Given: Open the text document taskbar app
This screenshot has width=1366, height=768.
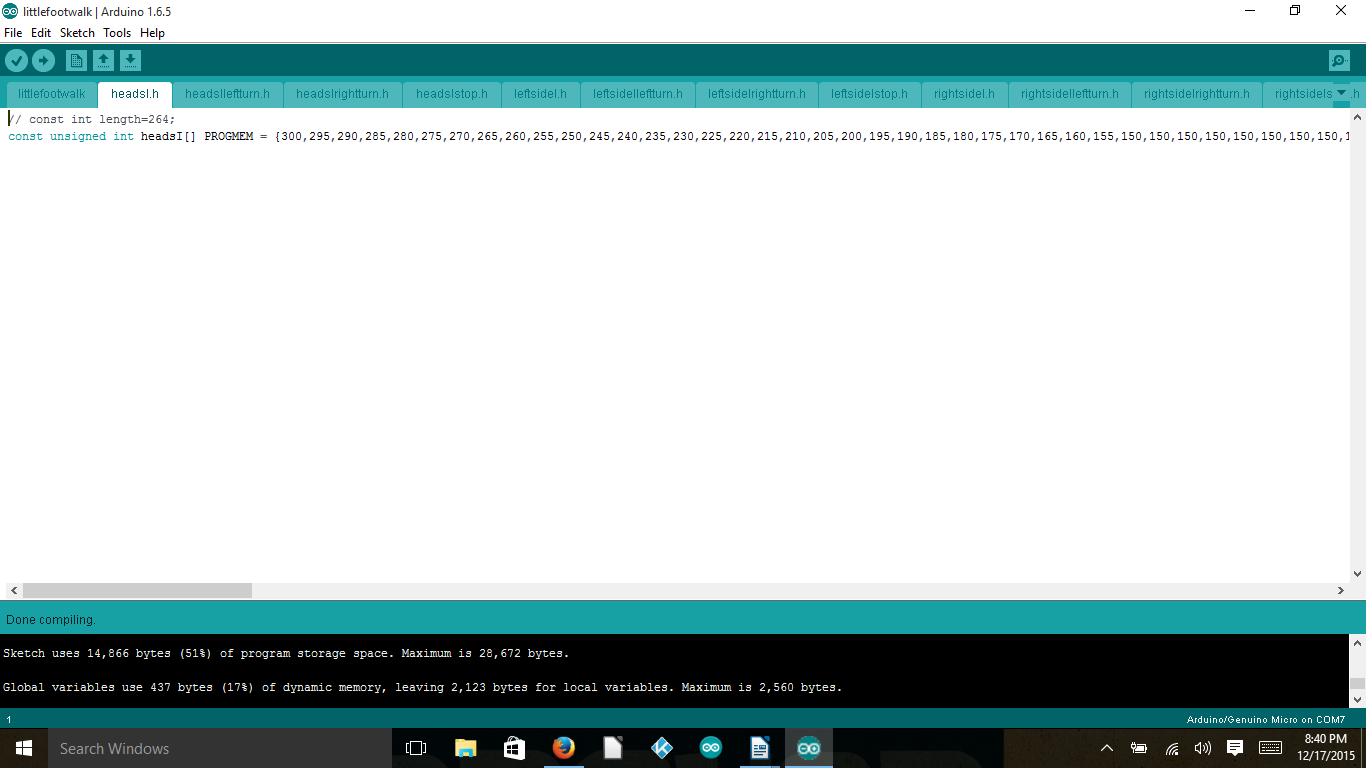Looking at the screenshot, I should pos(760,748).
